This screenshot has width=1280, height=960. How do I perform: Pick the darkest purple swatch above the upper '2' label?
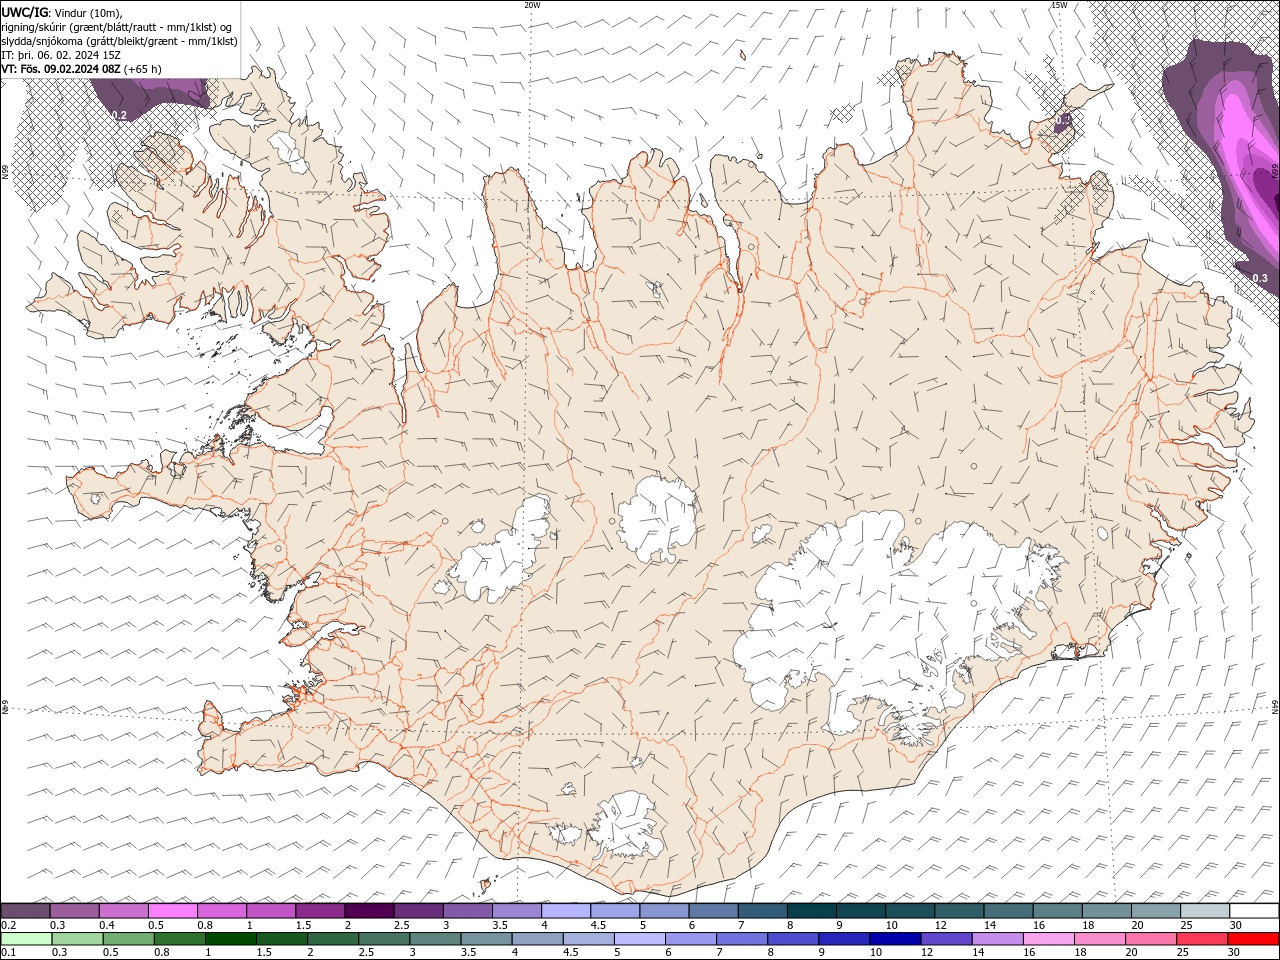(369, 911)
